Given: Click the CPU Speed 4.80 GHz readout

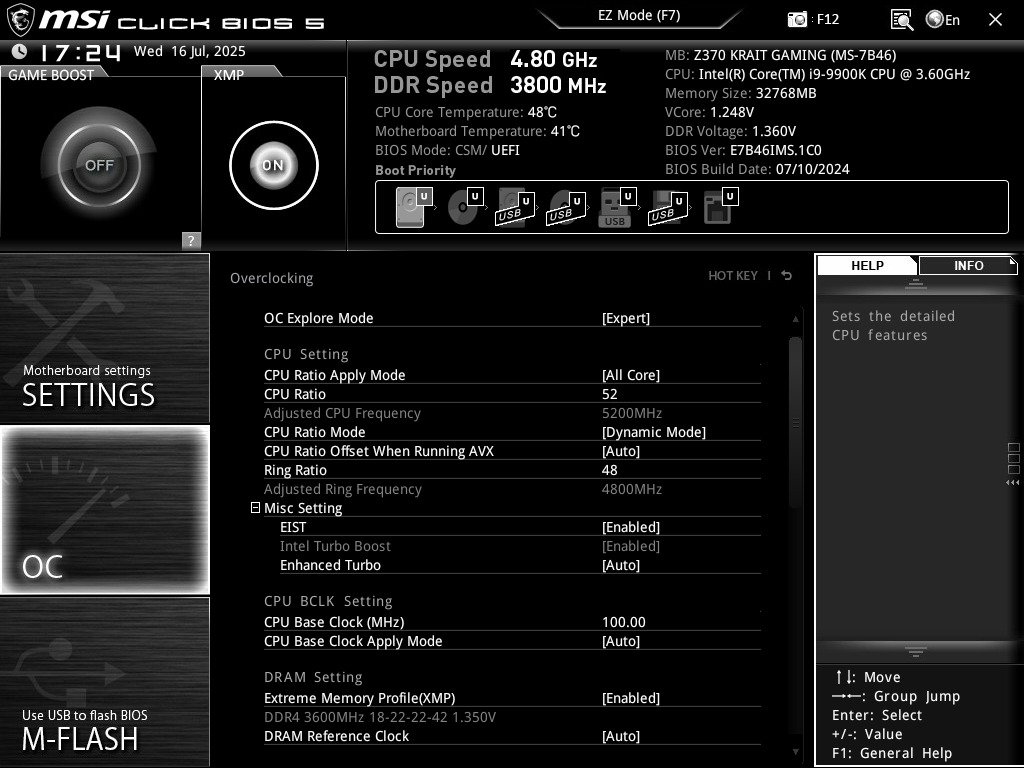Looking at the screenshot, I should (485, 59).
